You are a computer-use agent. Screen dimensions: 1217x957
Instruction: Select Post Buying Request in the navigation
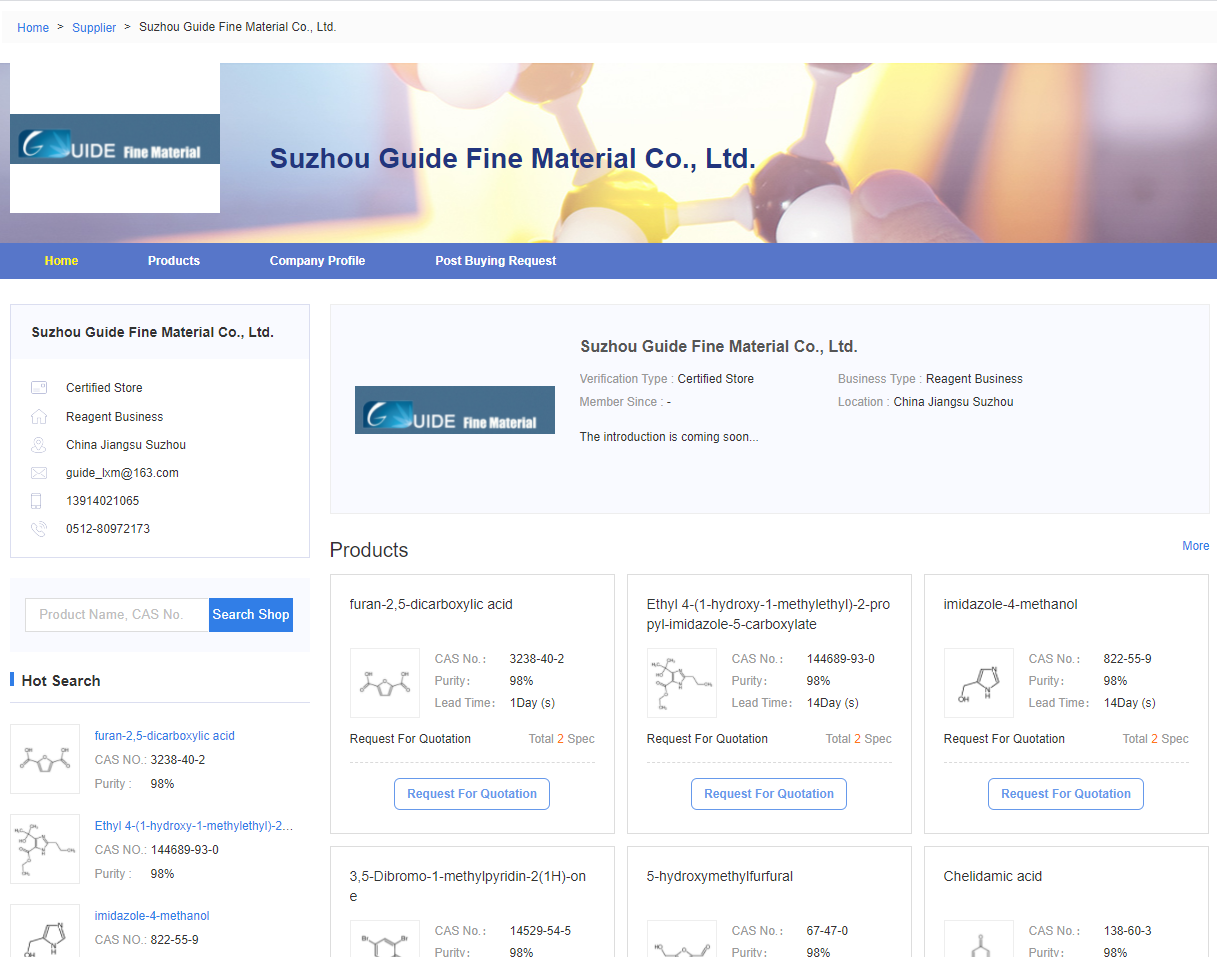point(495,260)
